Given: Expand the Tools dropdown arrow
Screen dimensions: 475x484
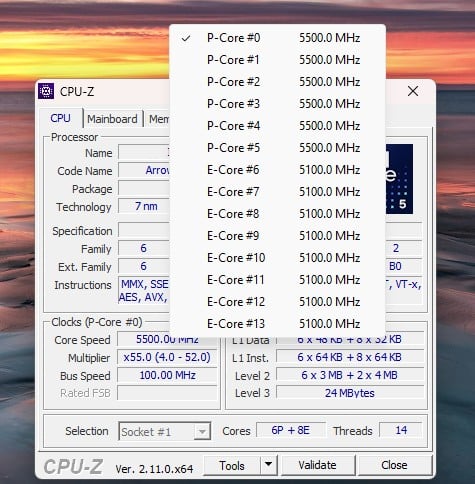Looking at the screenshot, I should (269, 465).
